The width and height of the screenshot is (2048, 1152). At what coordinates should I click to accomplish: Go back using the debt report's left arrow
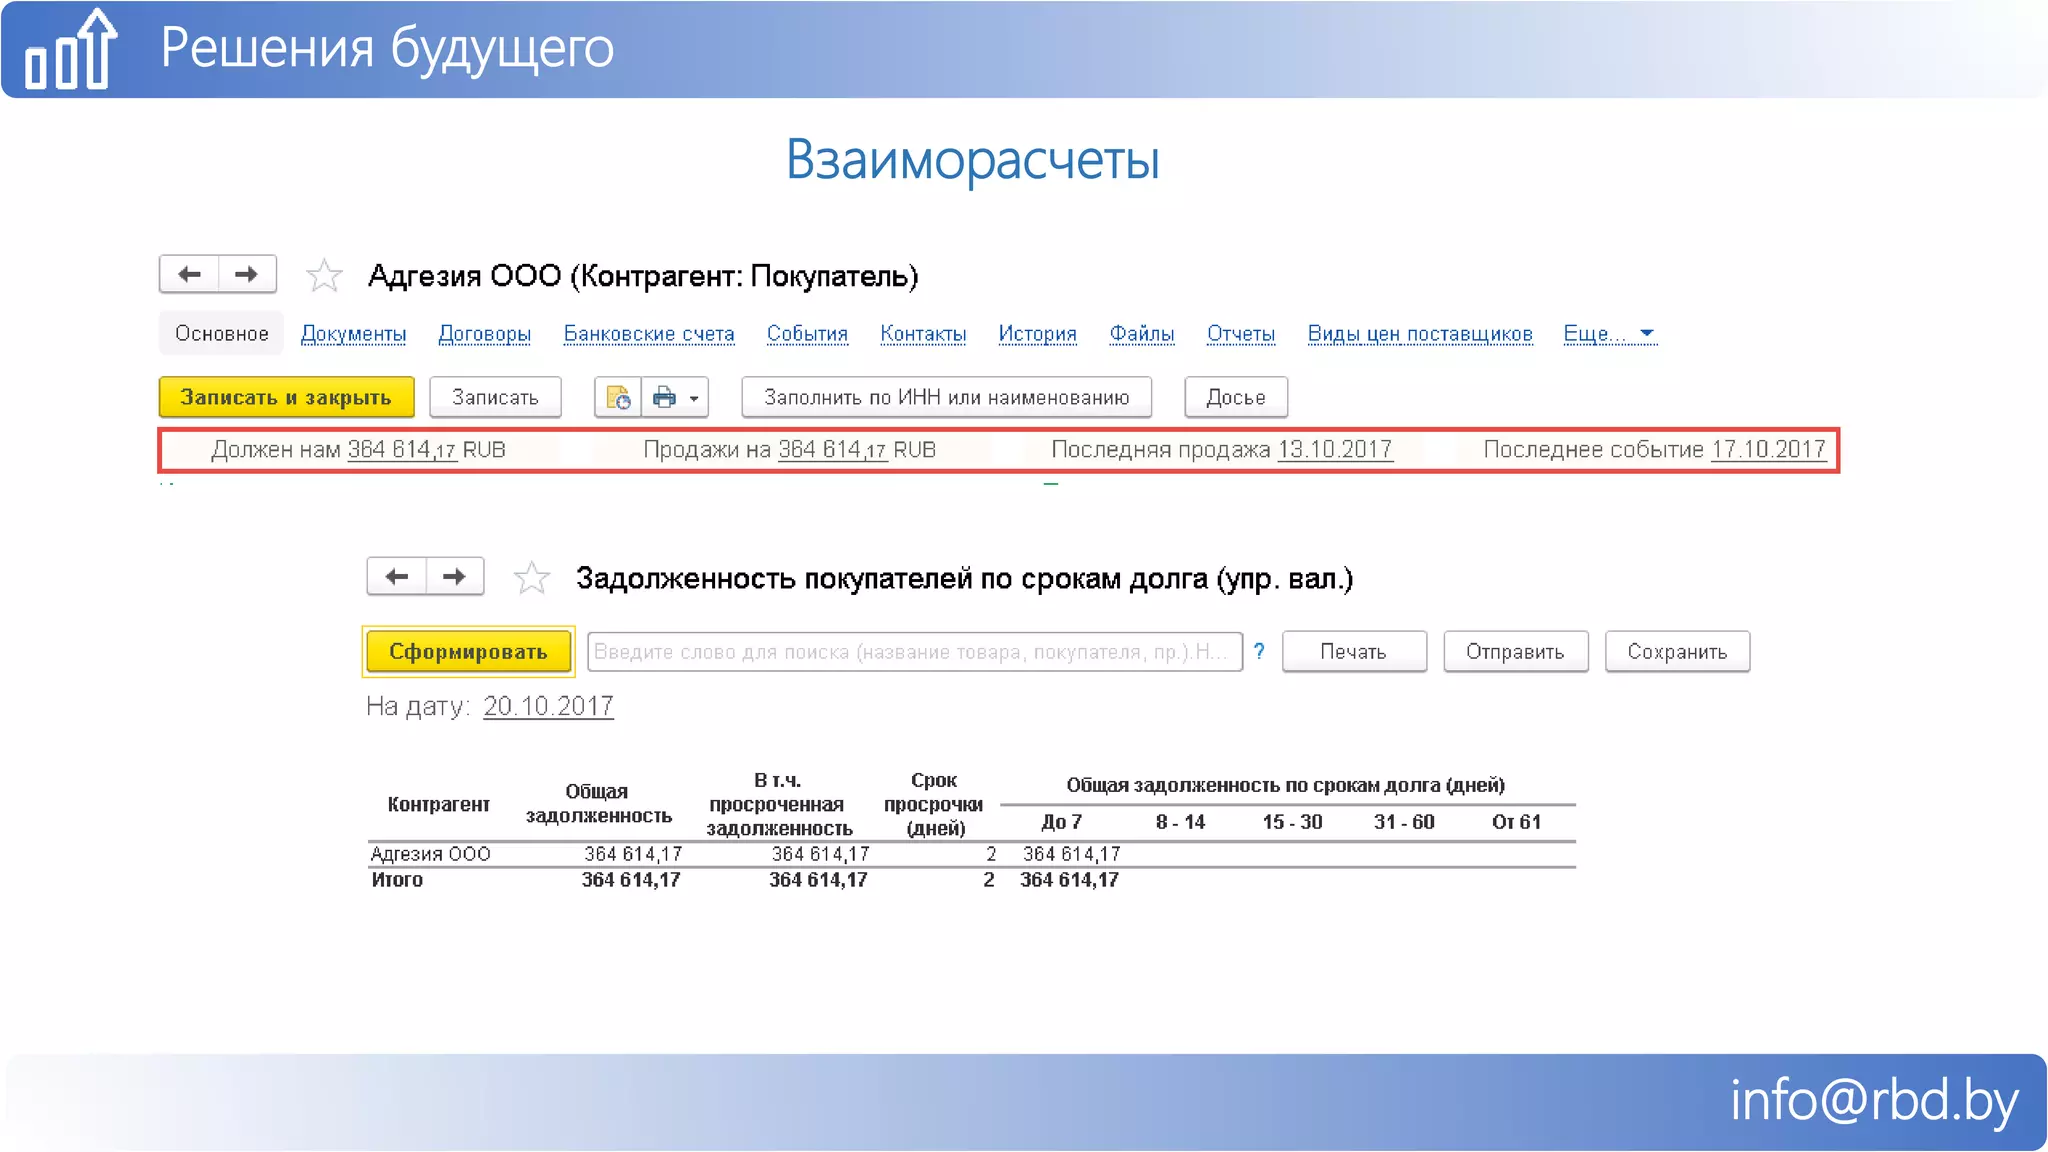397,576
